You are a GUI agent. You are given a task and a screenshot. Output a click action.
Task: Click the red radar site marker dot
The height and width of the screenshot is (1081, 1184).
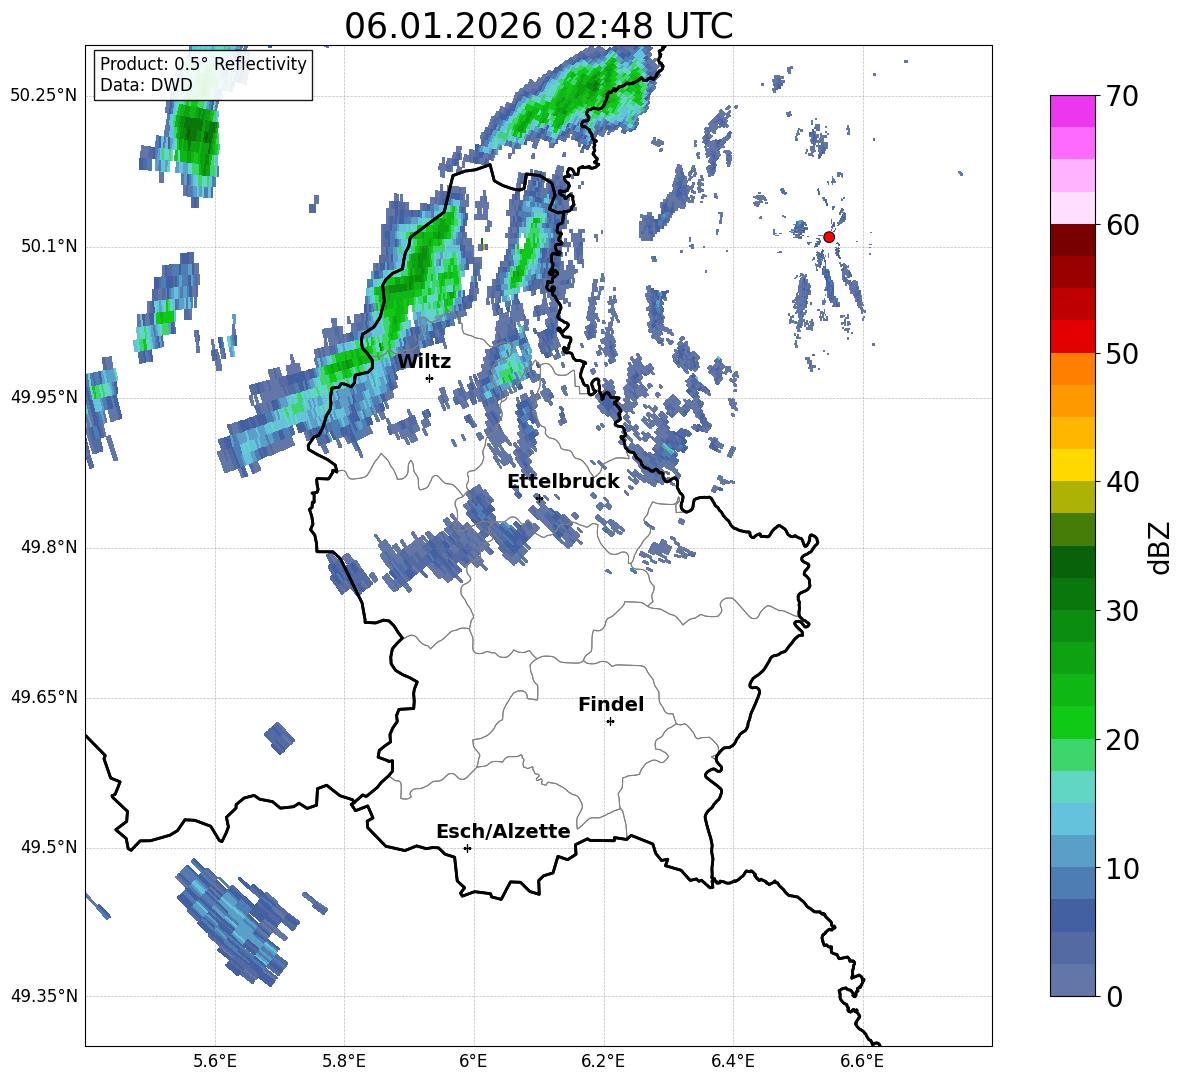coord(828,237)
